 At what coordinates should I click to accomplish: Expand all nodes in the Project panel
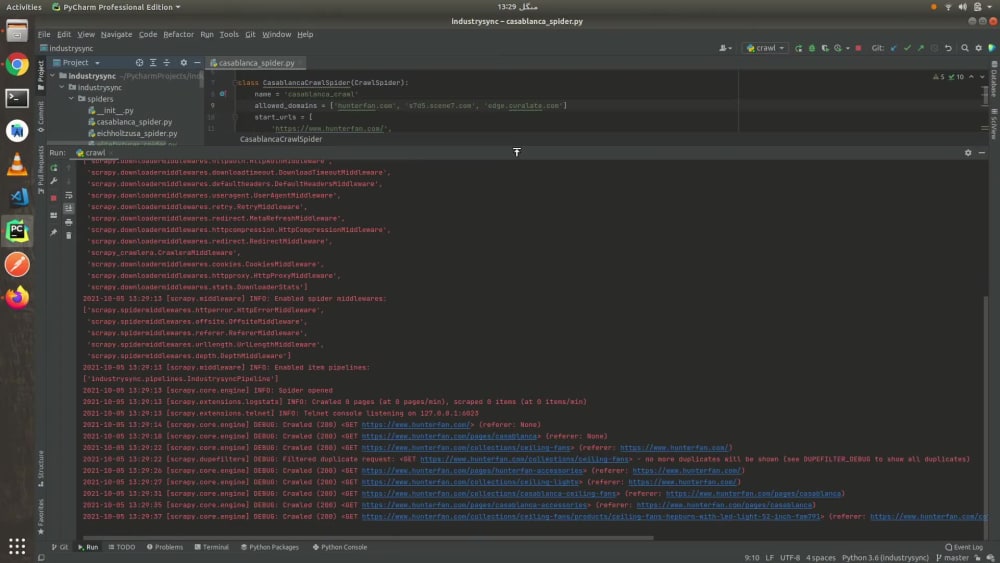coord(153,62)
